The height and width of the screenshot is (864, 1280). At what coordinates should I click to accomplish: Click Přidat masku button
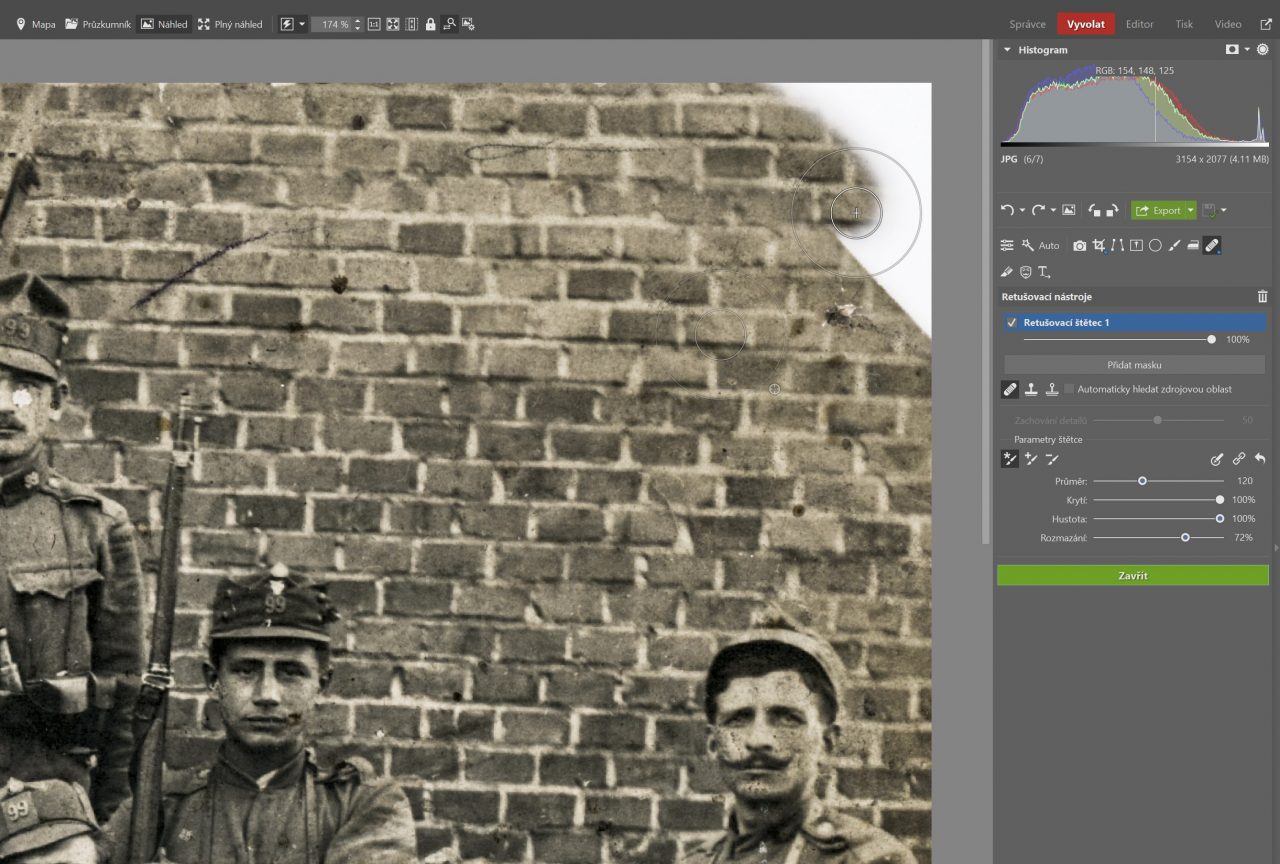pyautogui.click(x=1134, y=365)
